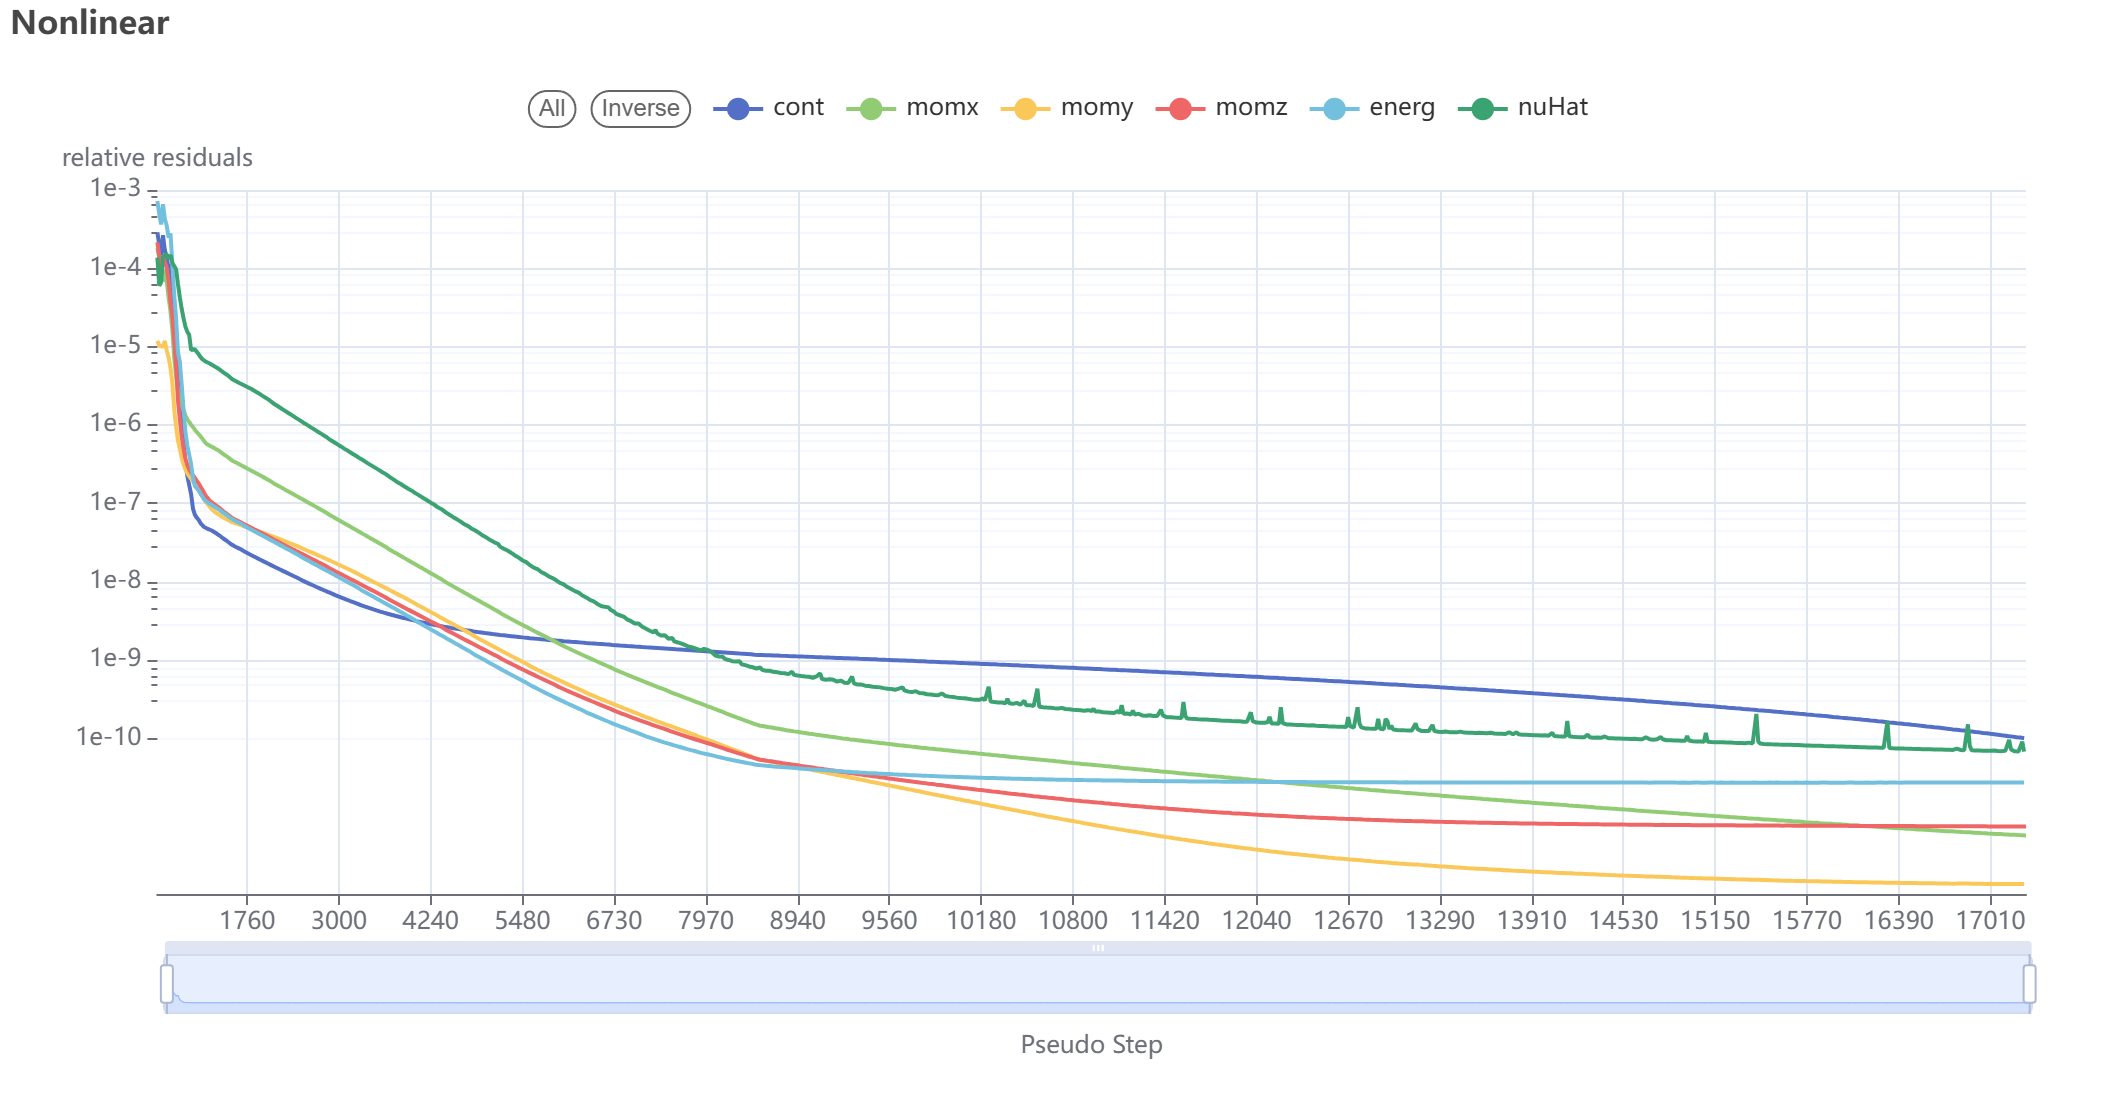Toggle the red momz legend icon
This screenshot has width=2116, height=1100.
click(x=1180, y=109)
